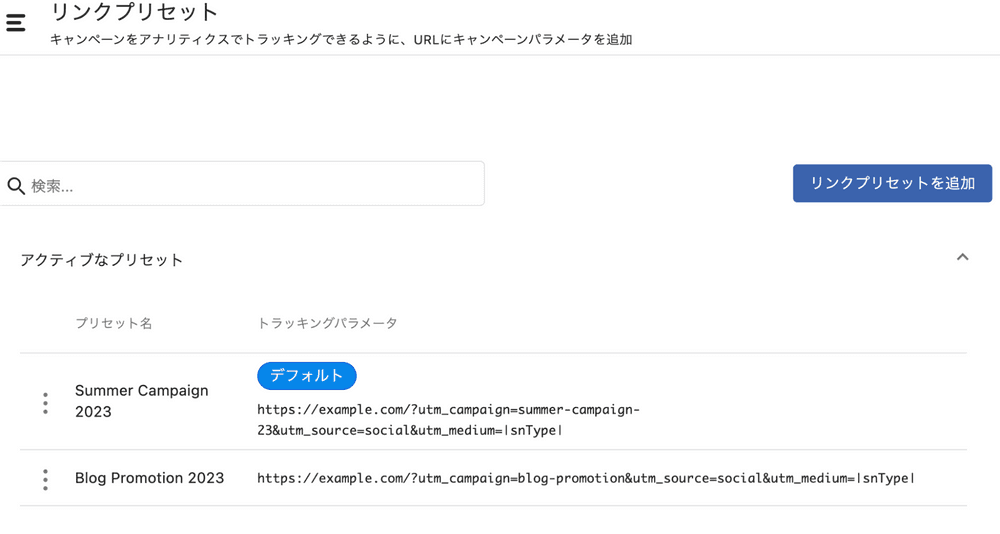The width and height of the screenshot is (1000, 534).
Task: Select the Blog Promotion 2023 preset name
Action: click(x=149, y=478)
